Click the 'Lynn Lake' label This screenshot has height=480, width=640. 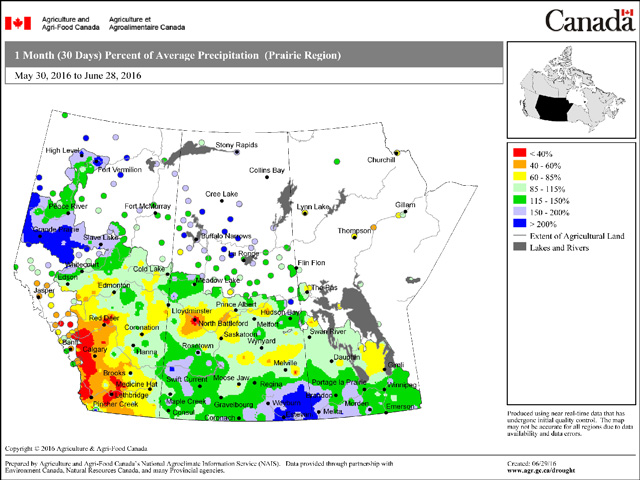[x=313, y=207]
